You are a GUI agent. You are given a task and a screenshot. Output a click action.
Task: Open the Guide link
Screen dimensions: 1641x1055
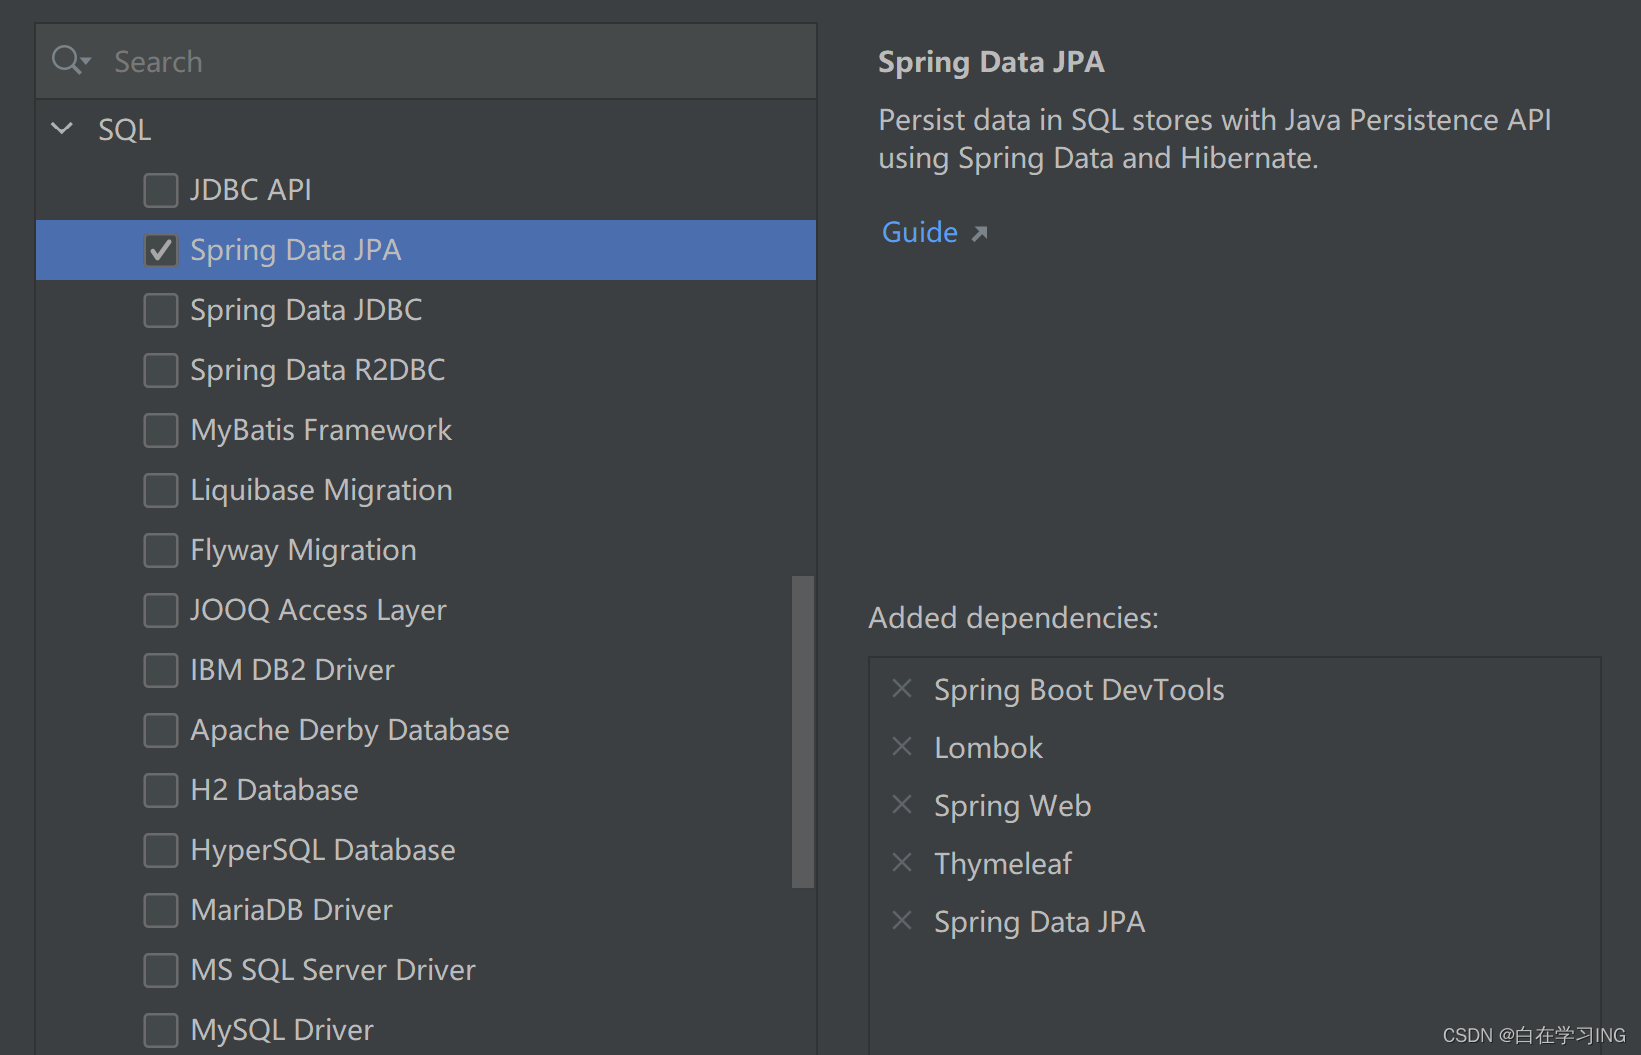(919, 232)
